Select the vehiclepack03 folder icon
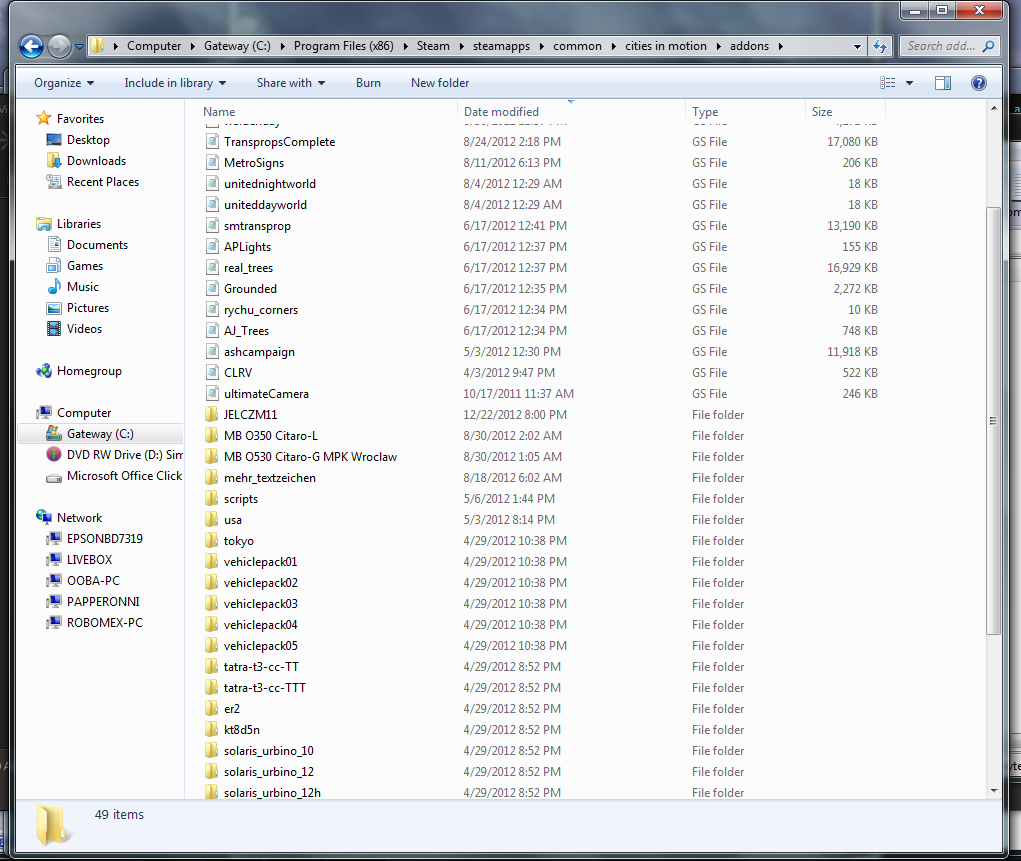 (x=212, y=604)
